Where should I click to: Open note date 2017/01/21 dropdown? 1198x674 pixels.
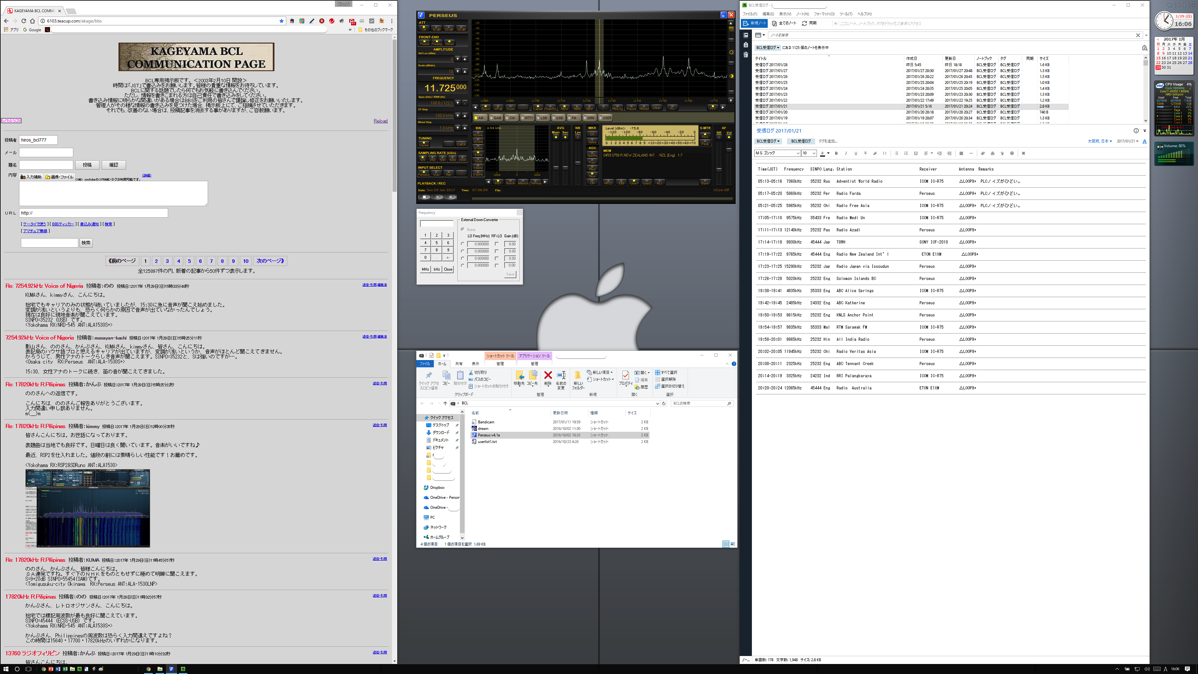[1128, 141]
